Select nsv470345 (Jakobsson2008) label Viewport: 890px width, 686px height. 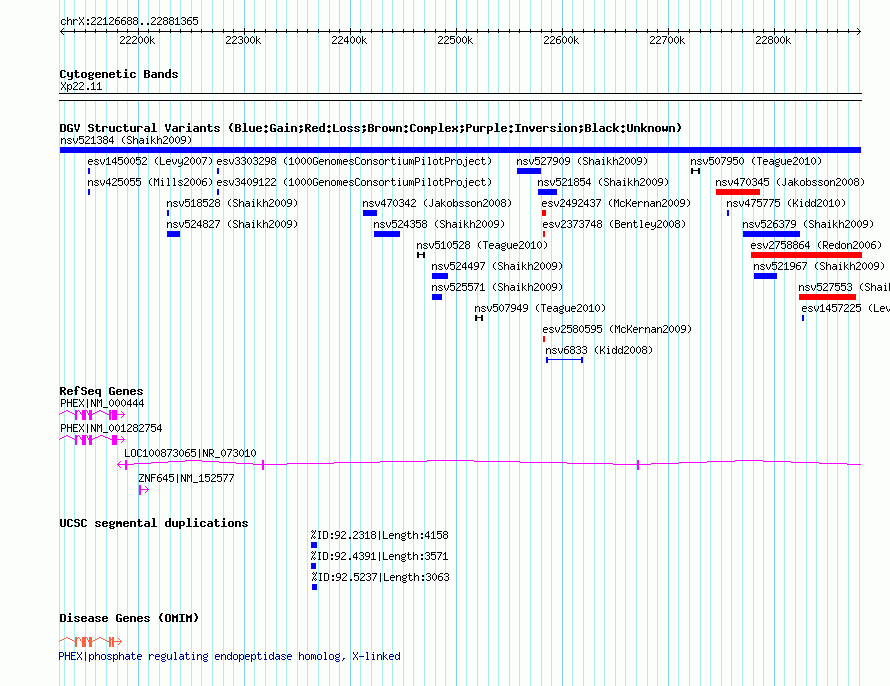click(790, 182)
